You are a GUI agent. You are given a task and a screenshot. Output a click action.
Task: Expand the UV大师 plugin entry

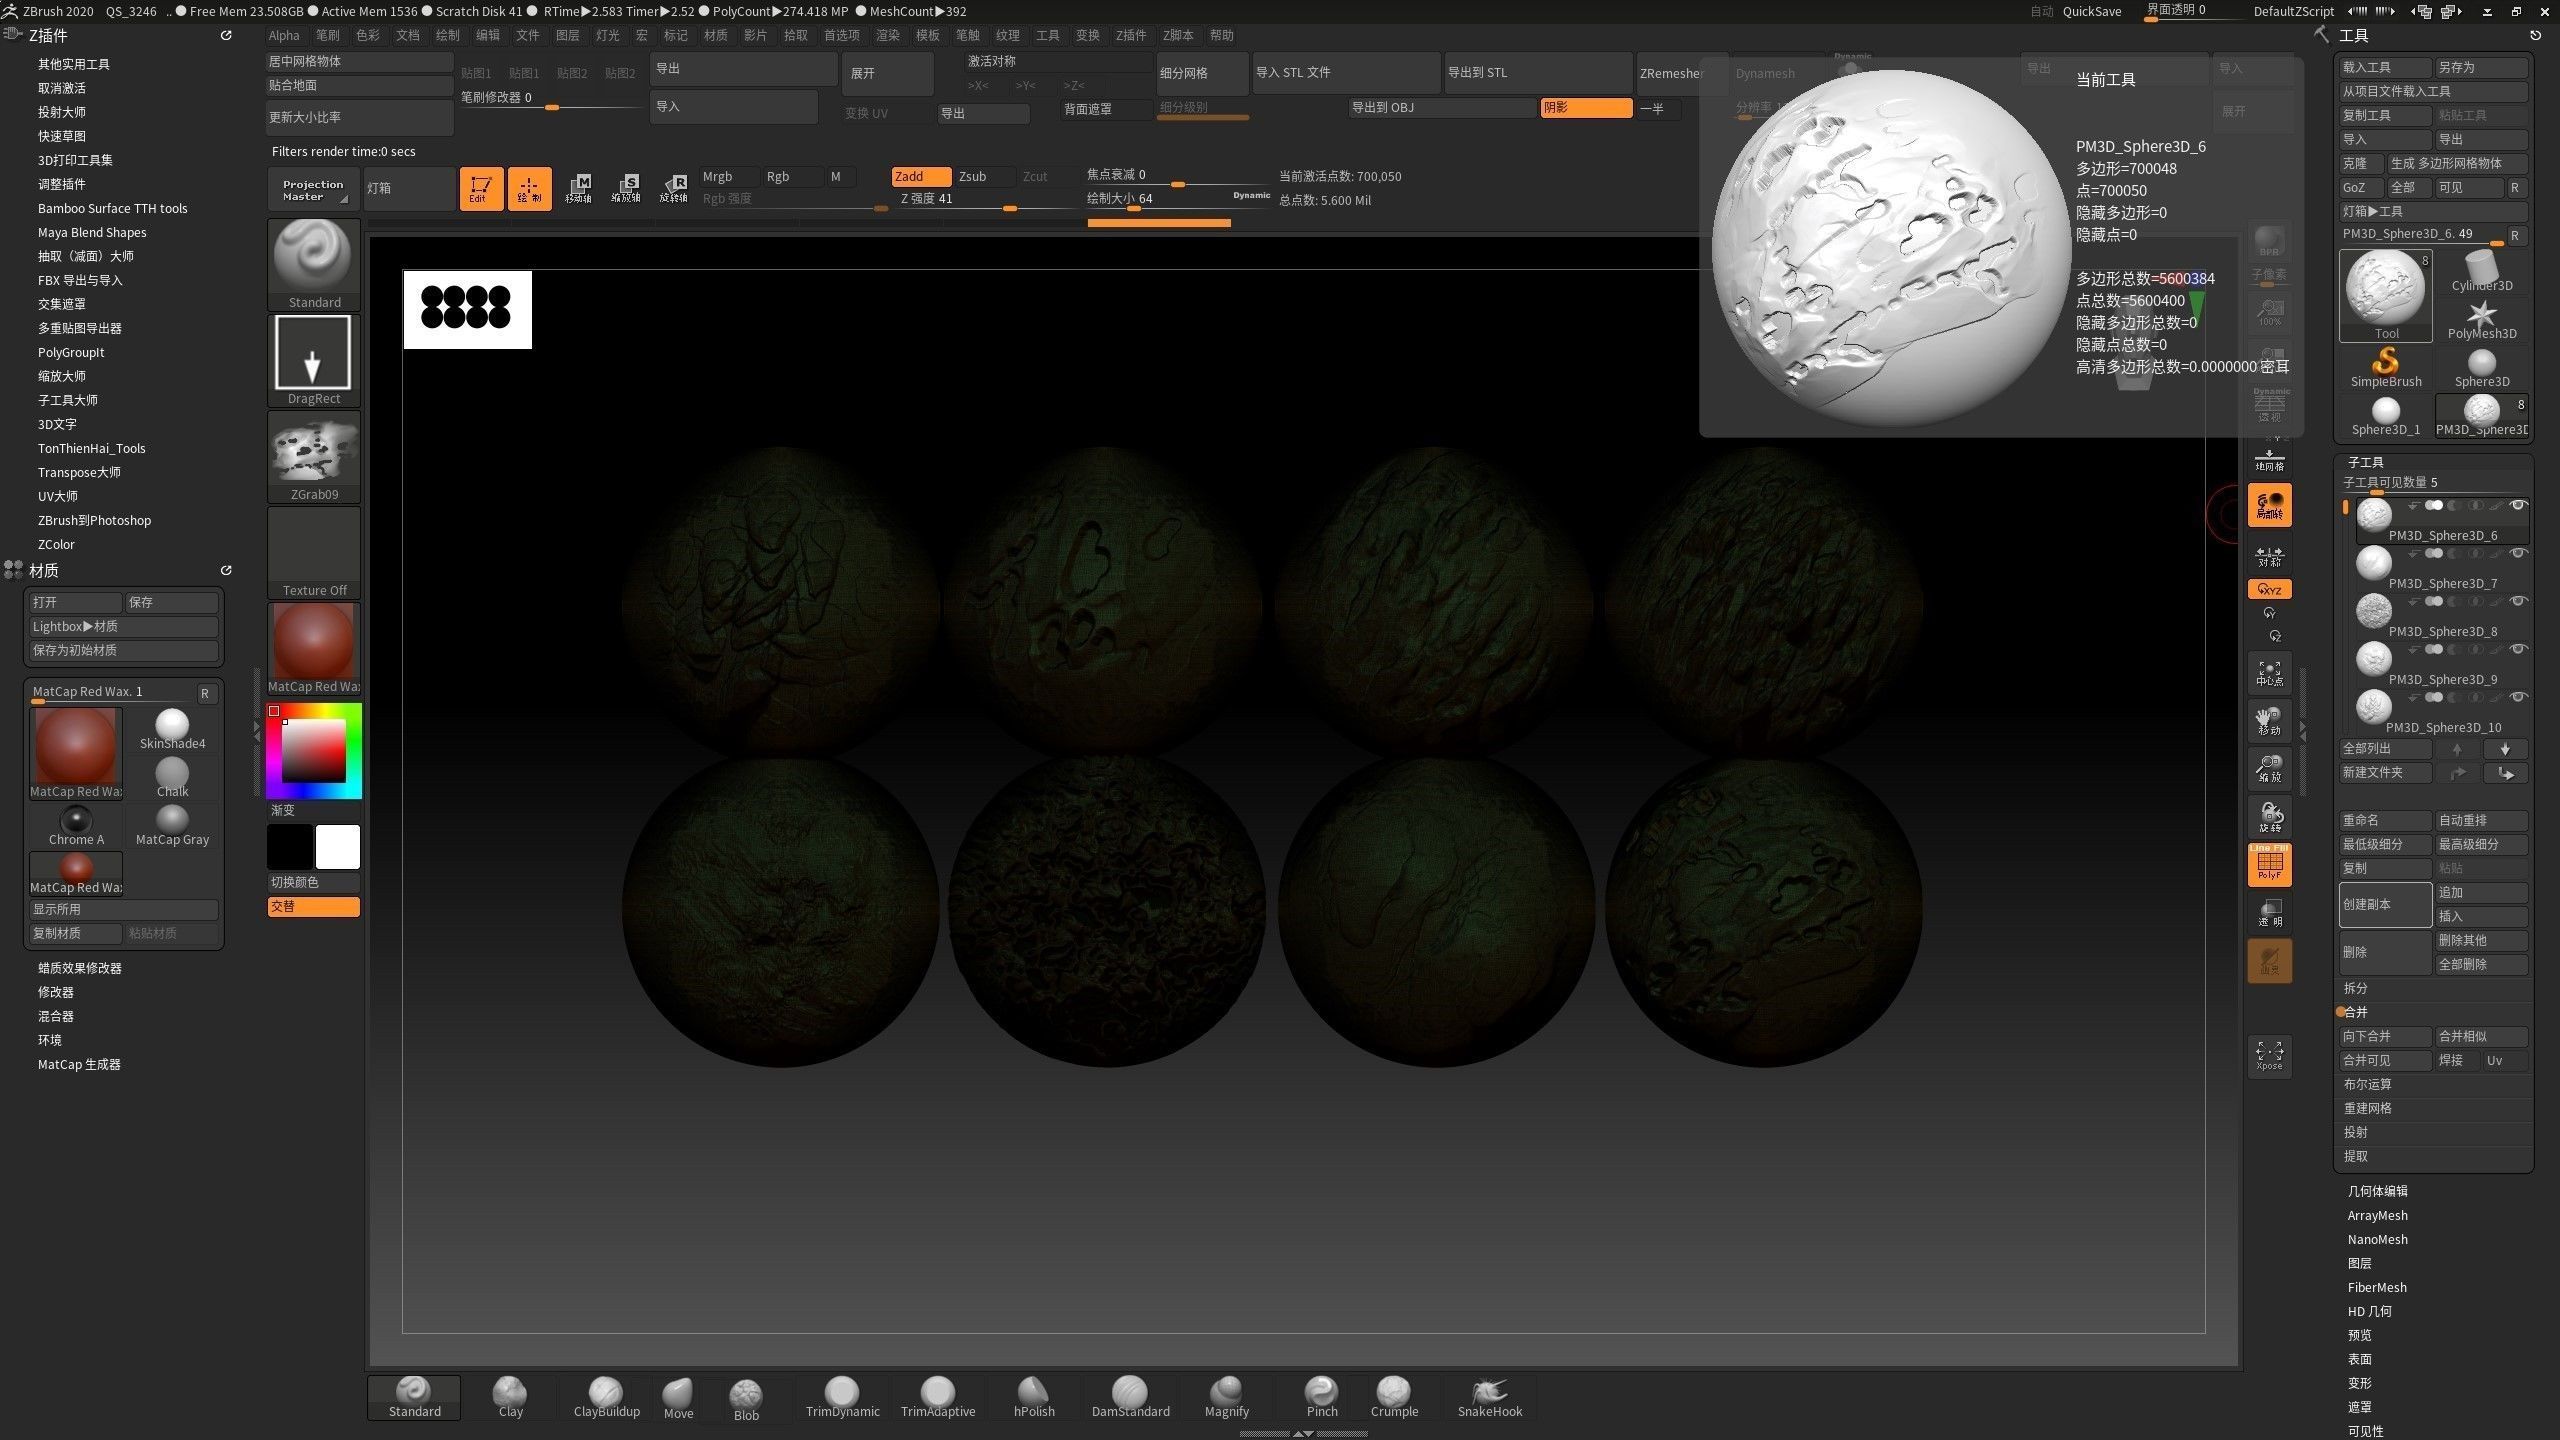58,496
